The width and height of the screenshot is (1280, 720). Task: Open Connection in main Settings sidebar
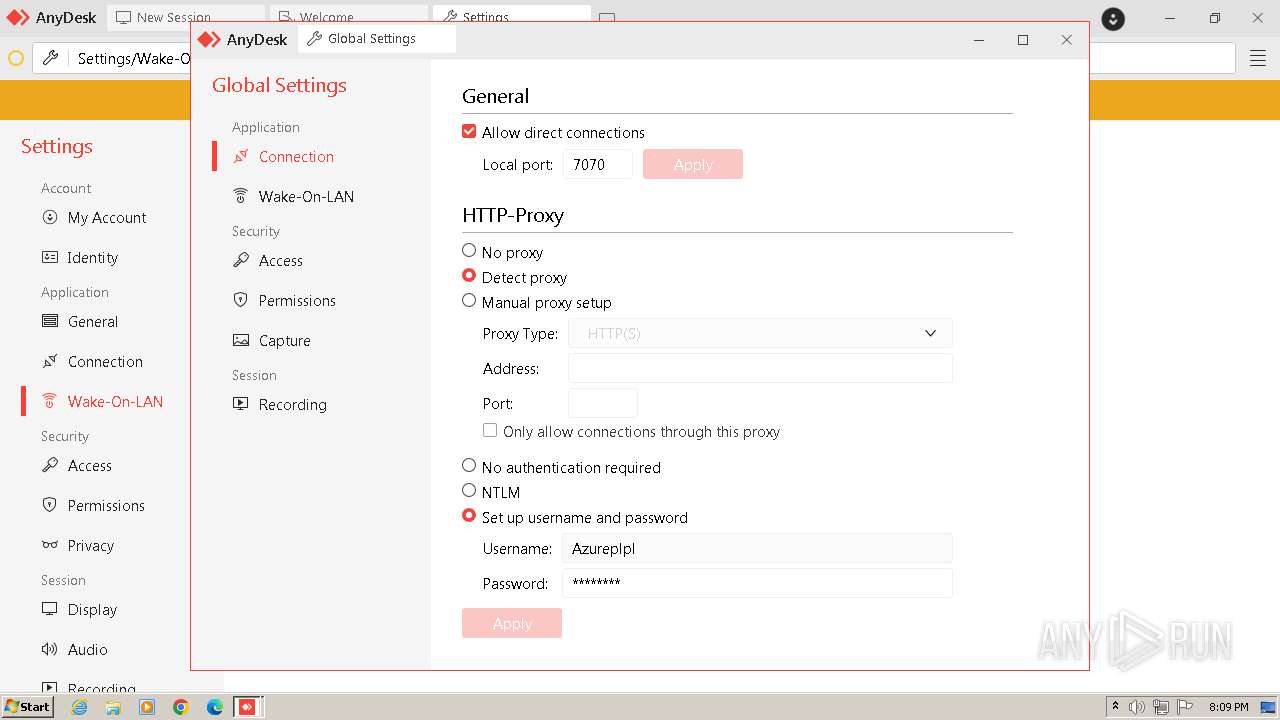[105, 362]
